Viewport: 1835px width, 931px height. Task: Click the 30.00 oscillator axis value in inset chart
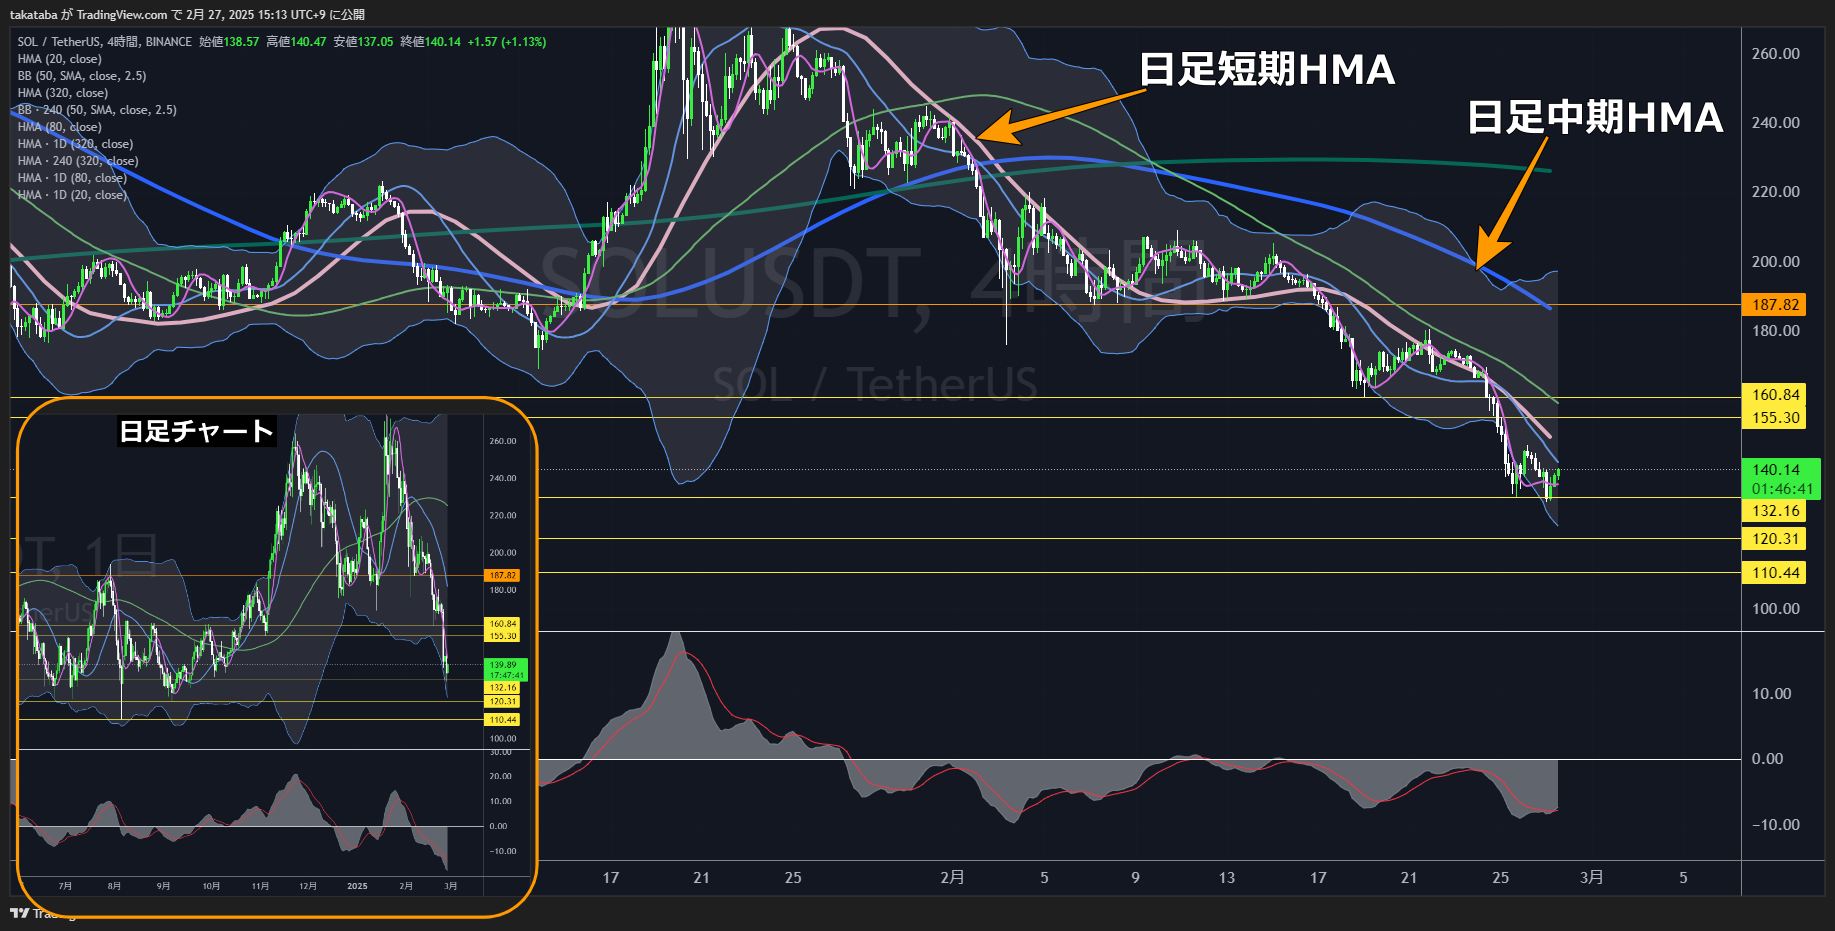click(x=501, y=752)
